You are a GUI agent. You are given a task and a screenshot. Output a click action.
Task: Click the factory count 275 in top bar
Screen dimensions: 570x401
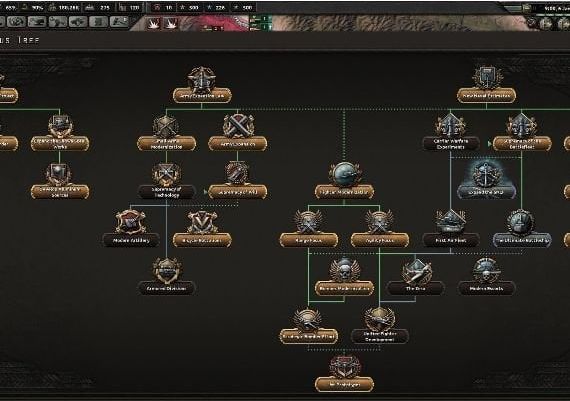pos(105,8)
